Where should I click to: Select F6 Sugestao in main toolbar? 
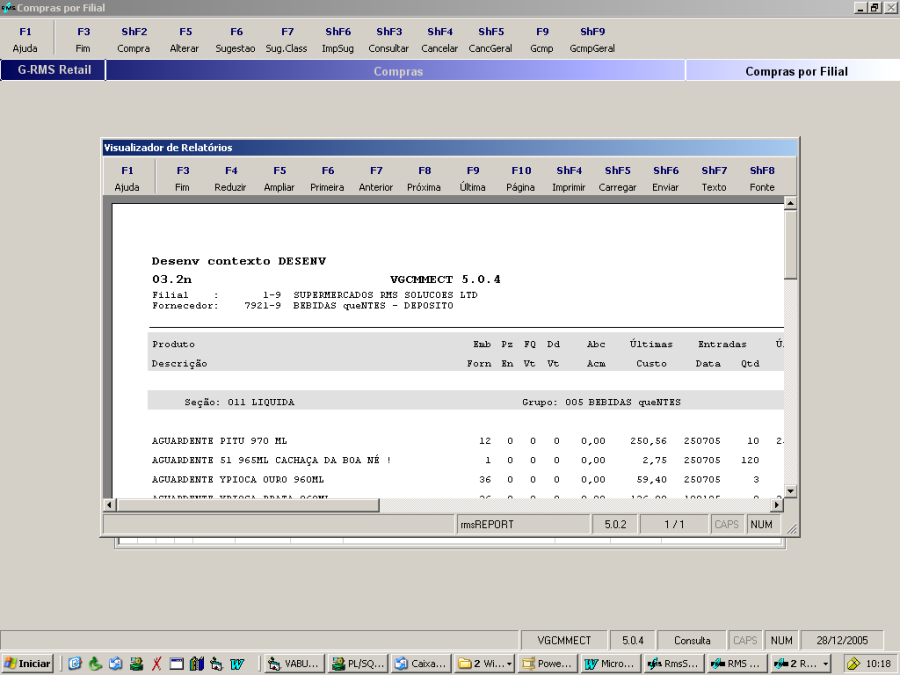pos(236,40)
